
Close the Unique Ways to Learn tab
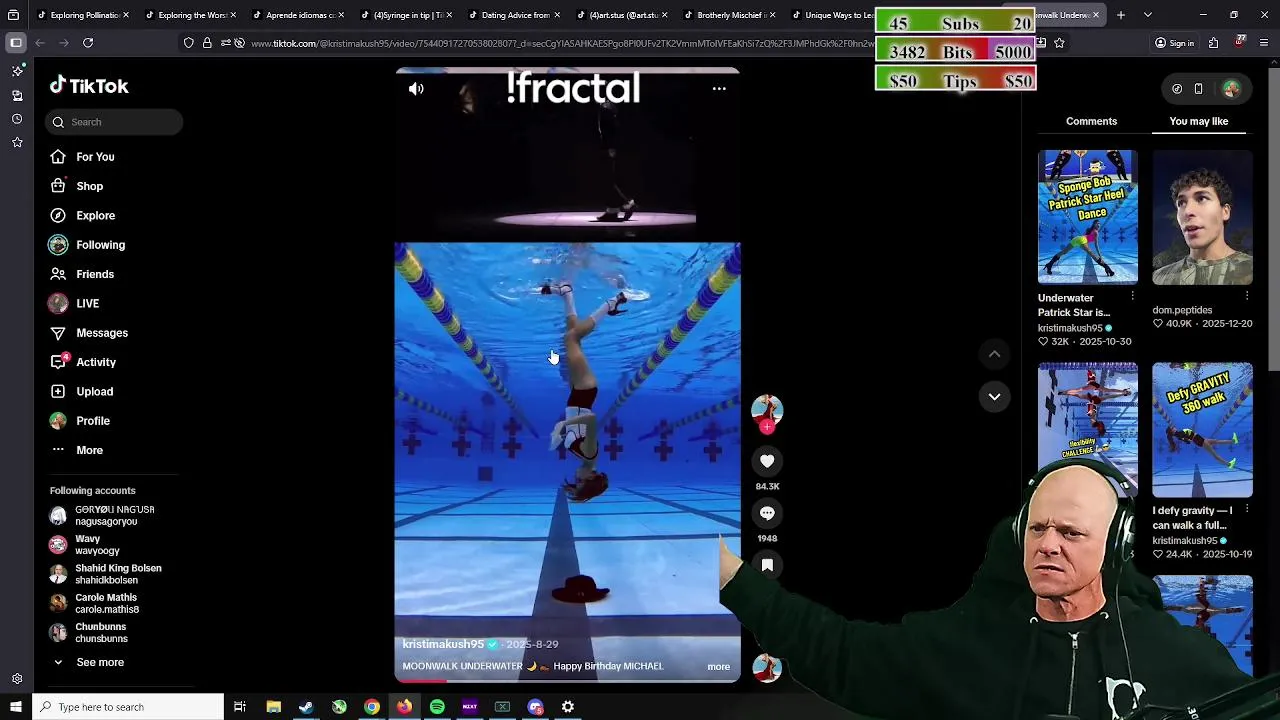pos(880,15)
